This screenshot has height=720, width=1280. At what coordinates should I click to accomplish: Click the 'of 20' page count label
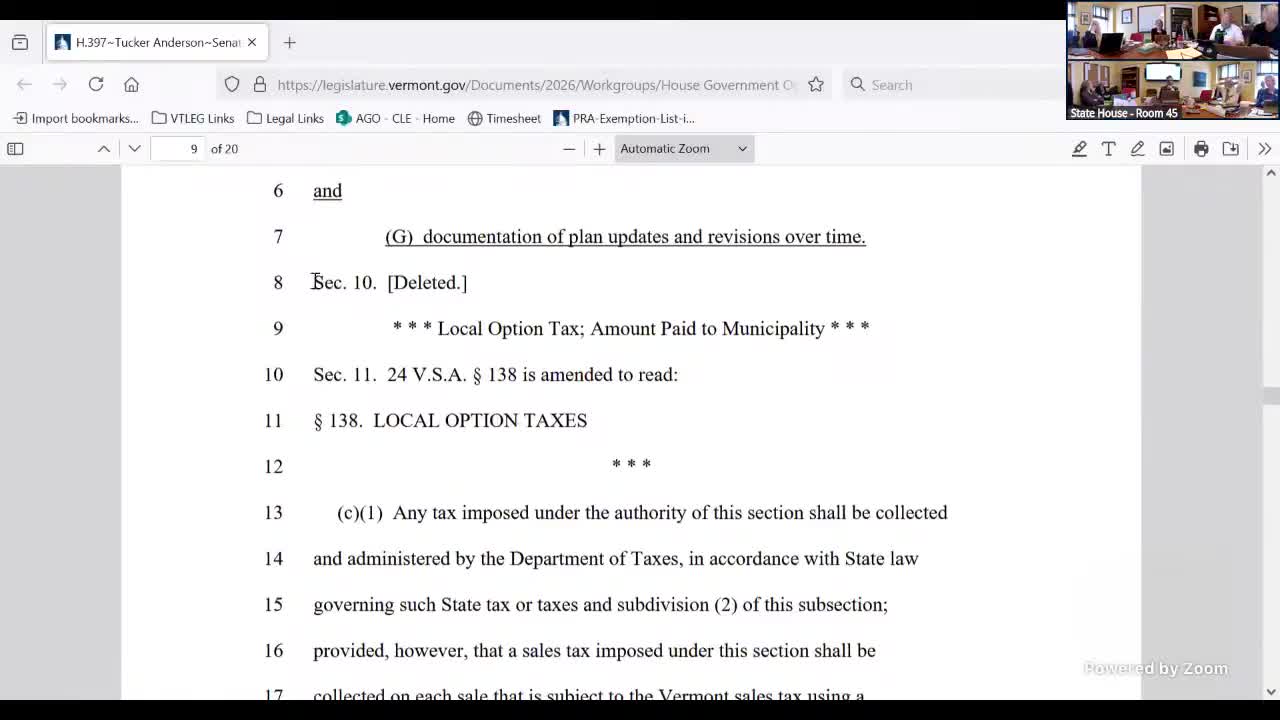pos(224,149)
